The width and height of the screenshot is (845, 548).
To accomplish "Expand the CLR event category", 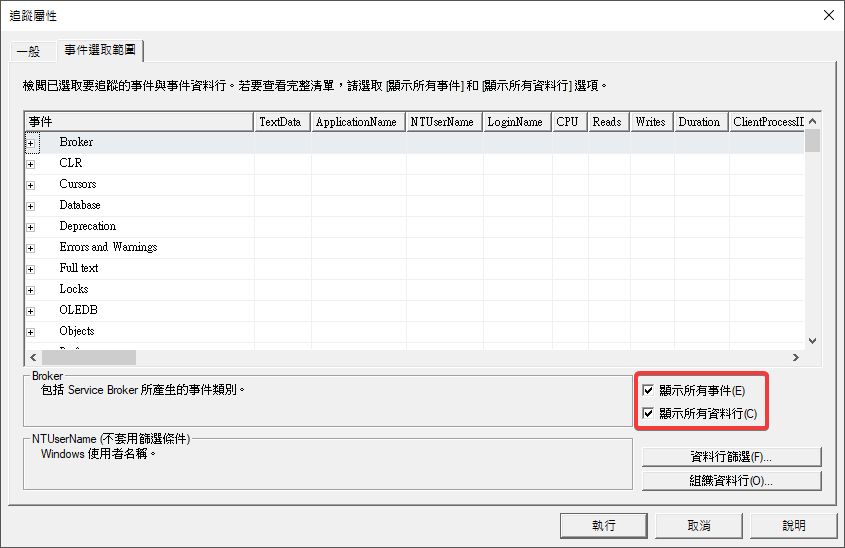I will (x=31, y=164).
